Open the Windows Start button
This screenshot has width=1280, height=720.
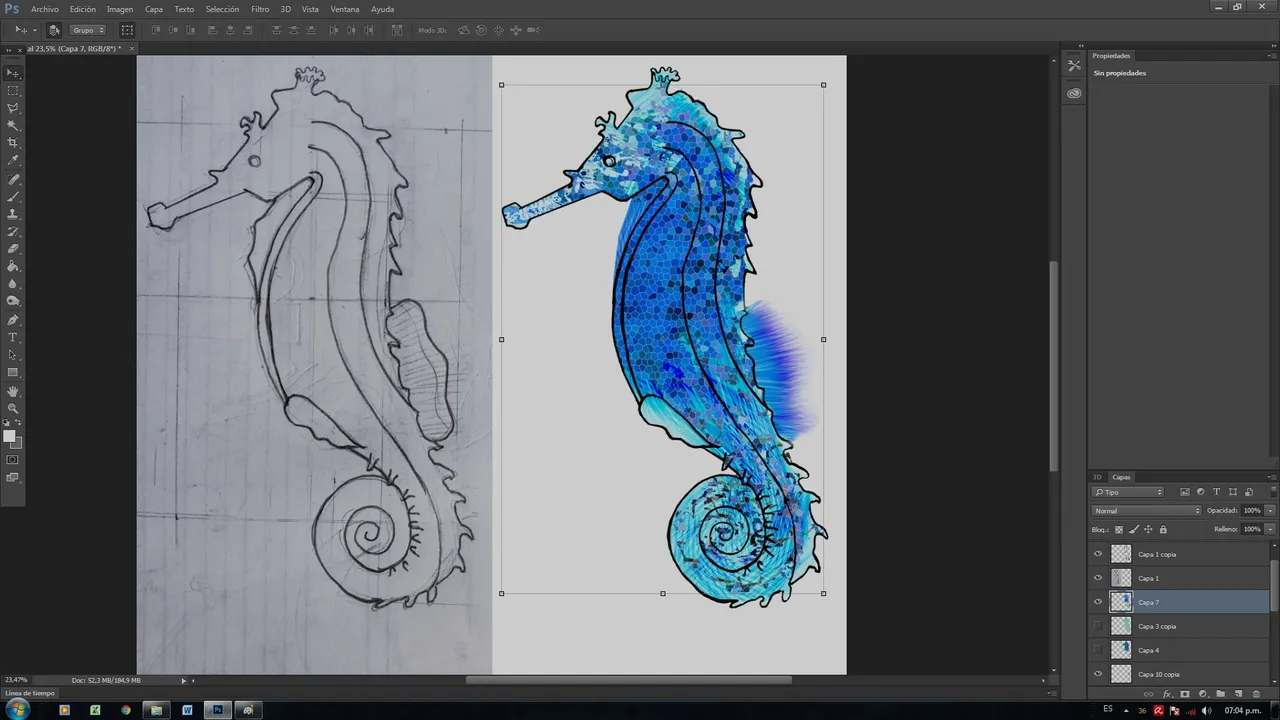[17, 710]
